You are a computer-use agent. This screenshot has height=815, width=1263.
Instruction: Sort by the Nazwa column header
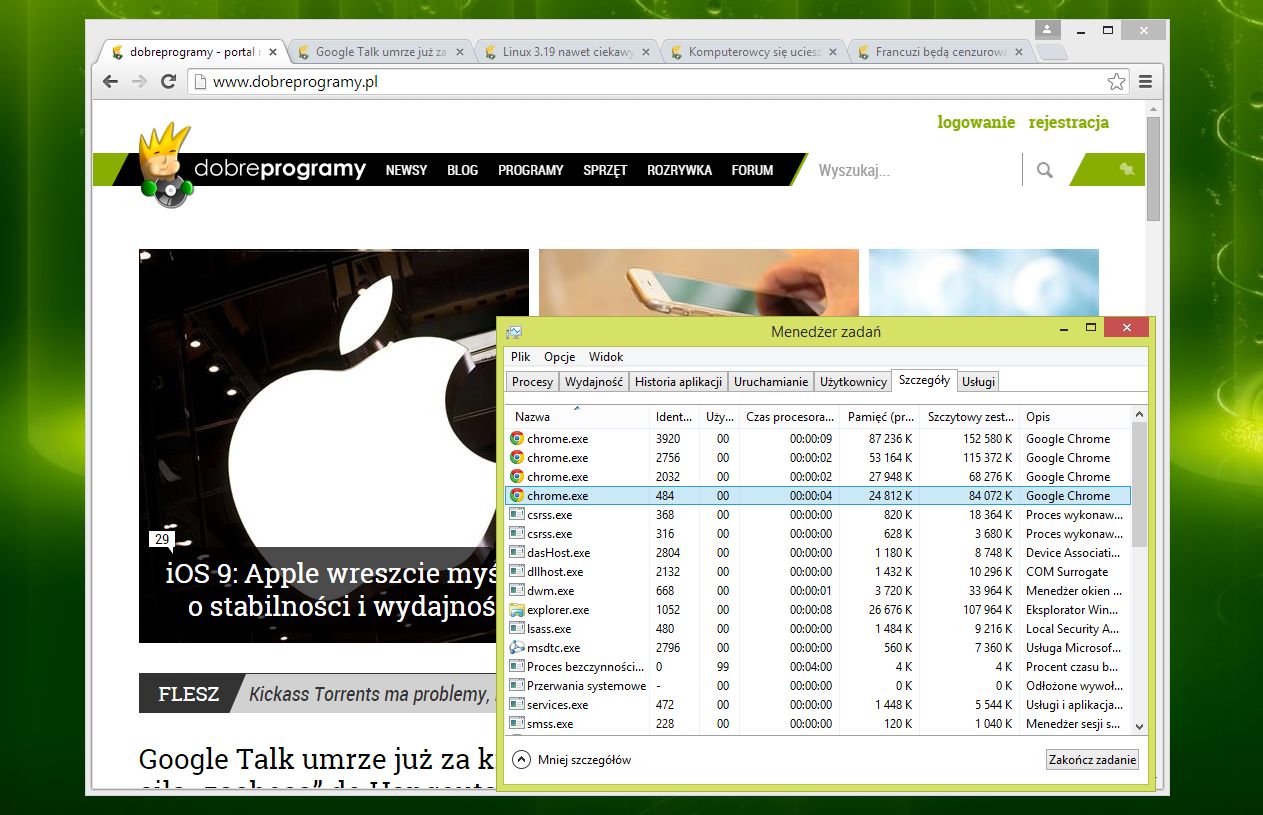click(577, 416)
